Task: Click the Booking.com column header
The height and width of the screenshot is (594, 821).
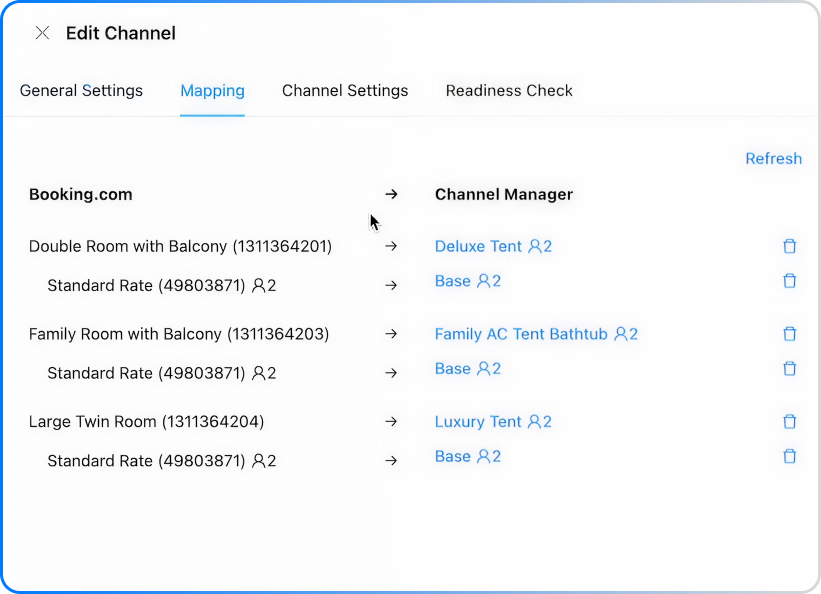Action: pos(81,194)
